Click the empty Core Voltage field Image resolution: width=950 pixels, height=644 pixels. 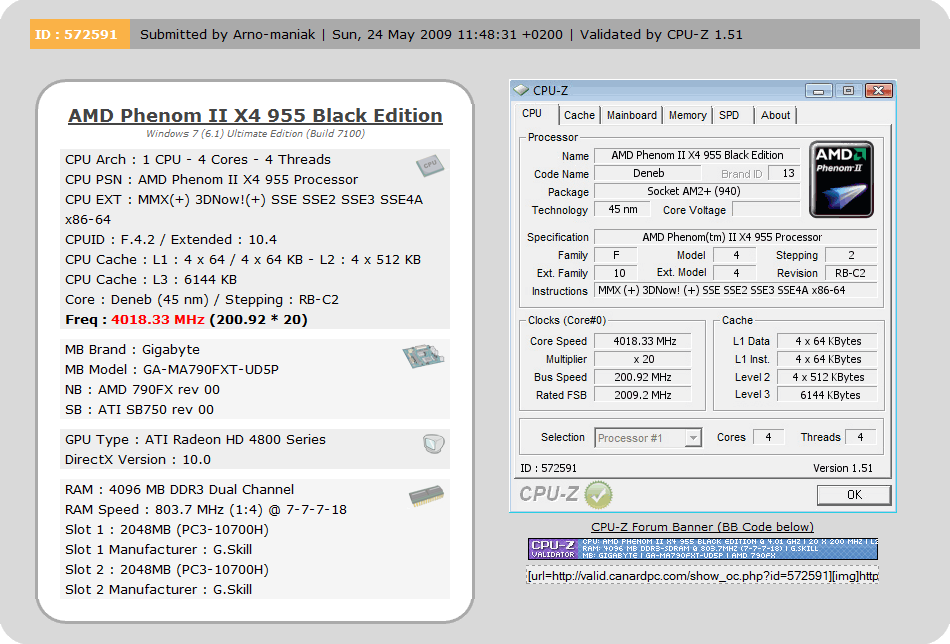tap(766, 210)
